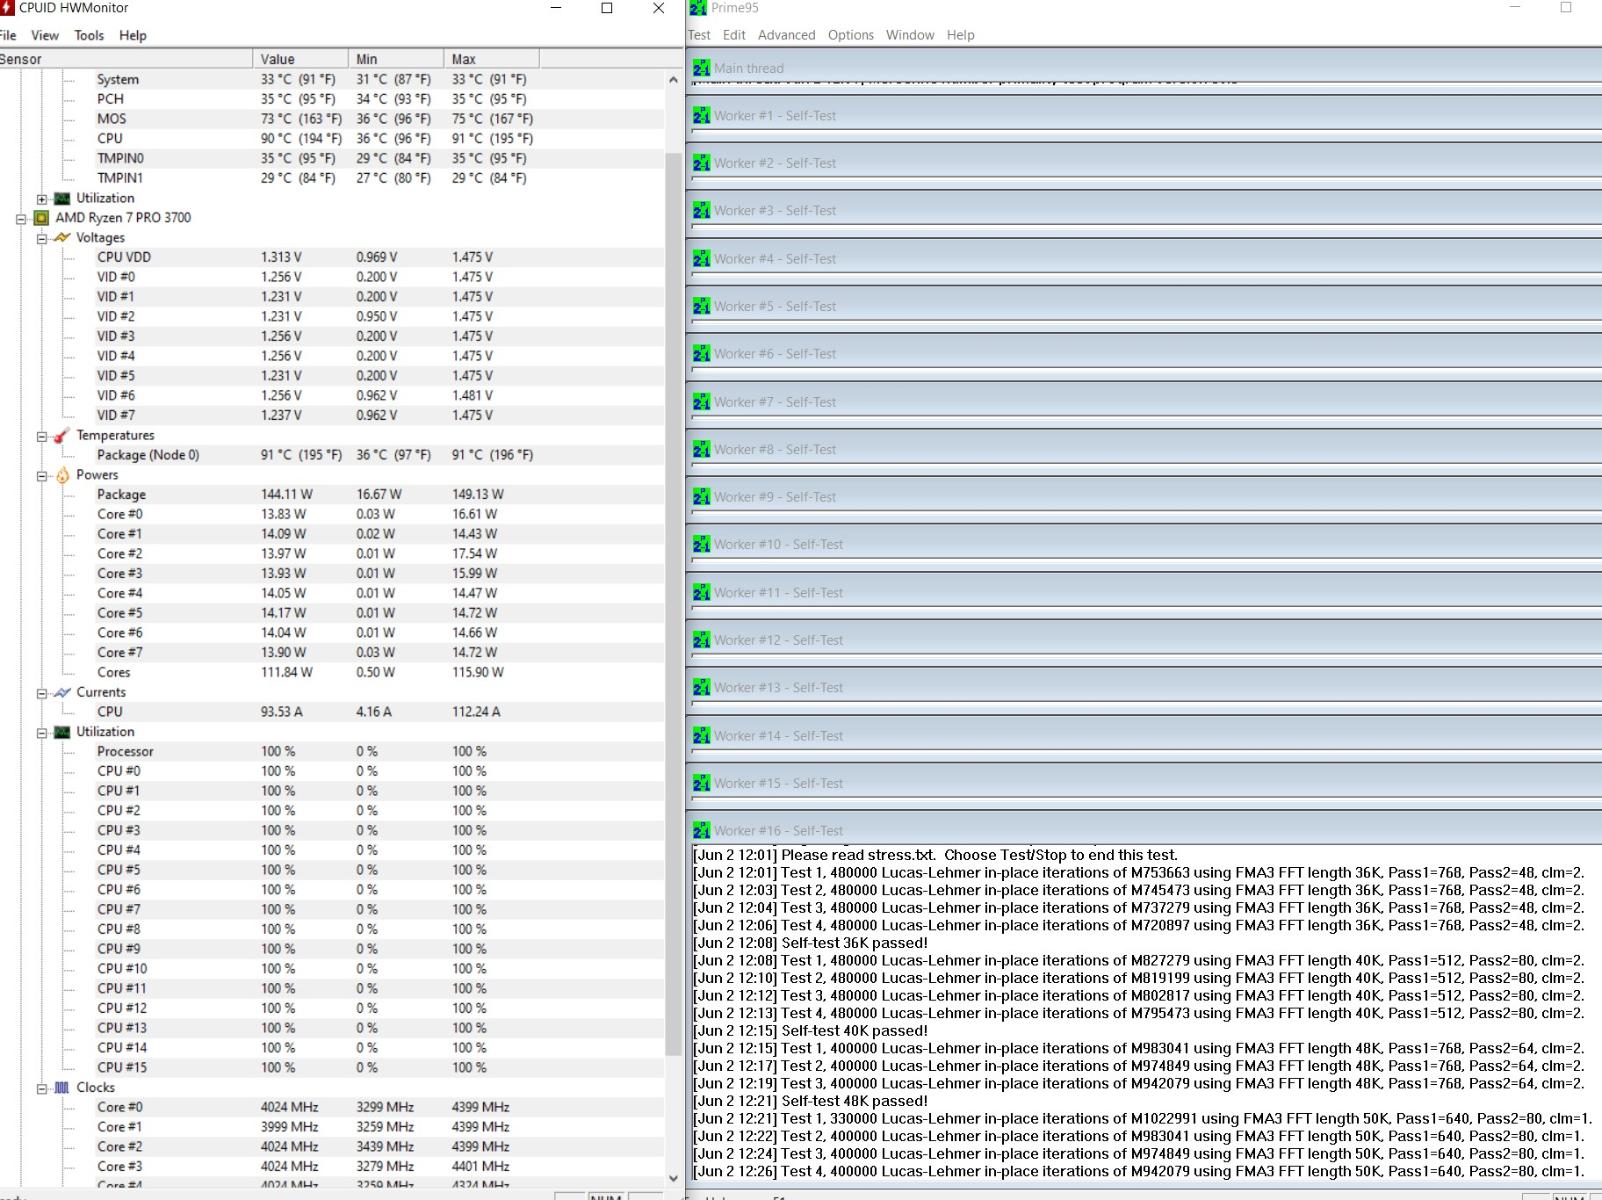This screenshot has width=1602, height=1200.
Task: Click HWMonitor scrollbar down arrow
Action: point(673,1179)
